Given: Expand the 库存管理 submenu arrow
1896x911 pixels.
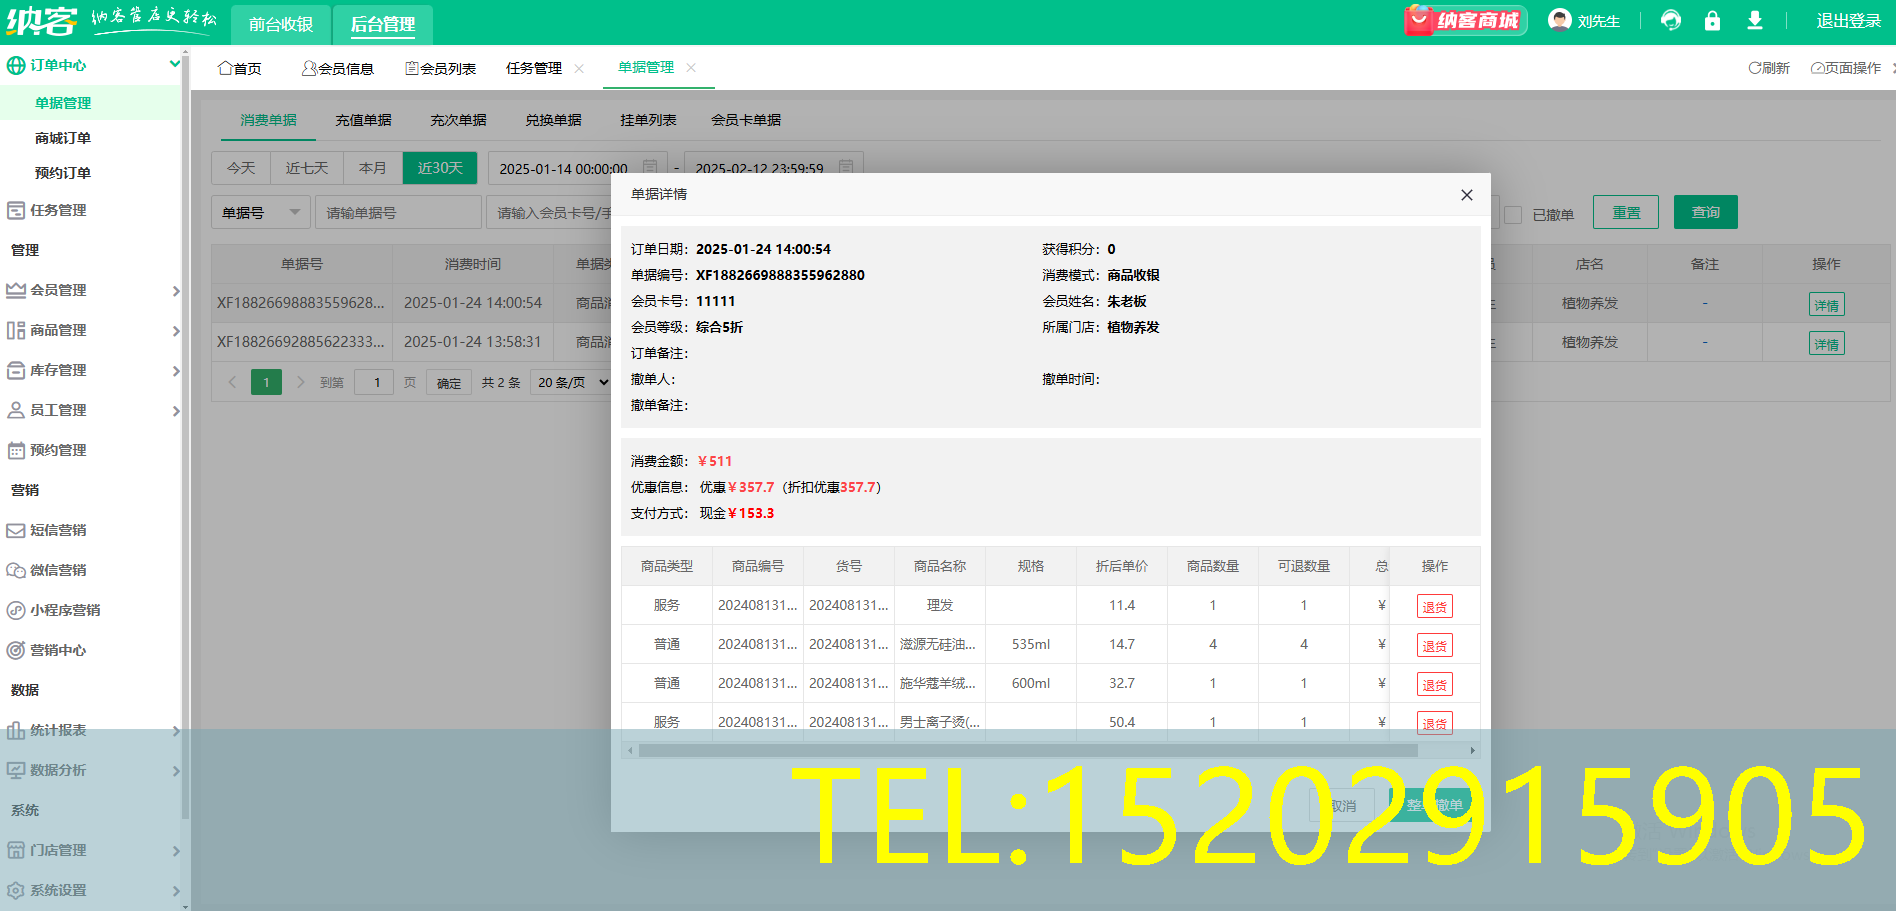Looking at the screenshot, I should coord(176,371).
